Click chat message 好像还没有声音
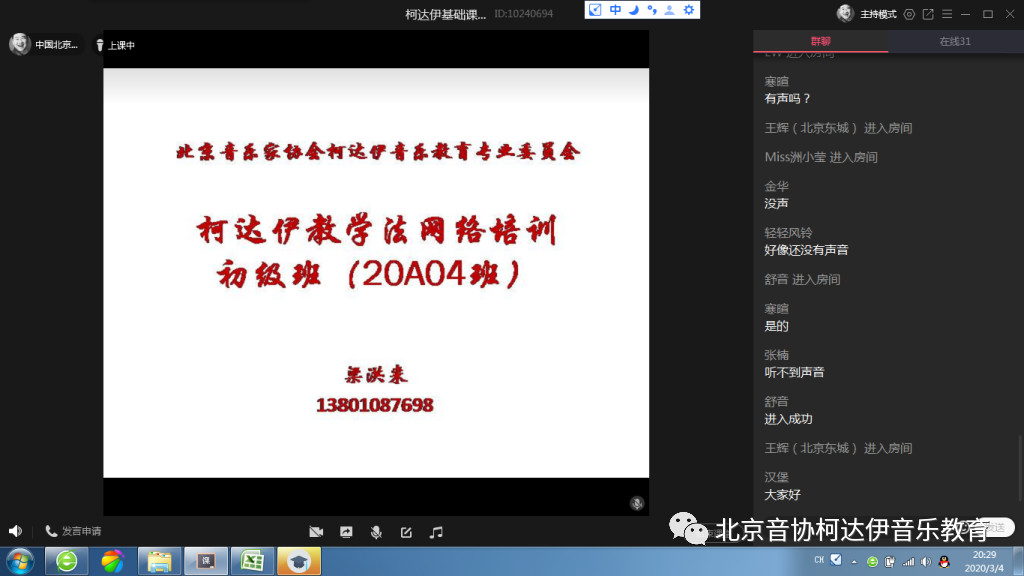The image size is (1024, 576). (x=806, y=250)
